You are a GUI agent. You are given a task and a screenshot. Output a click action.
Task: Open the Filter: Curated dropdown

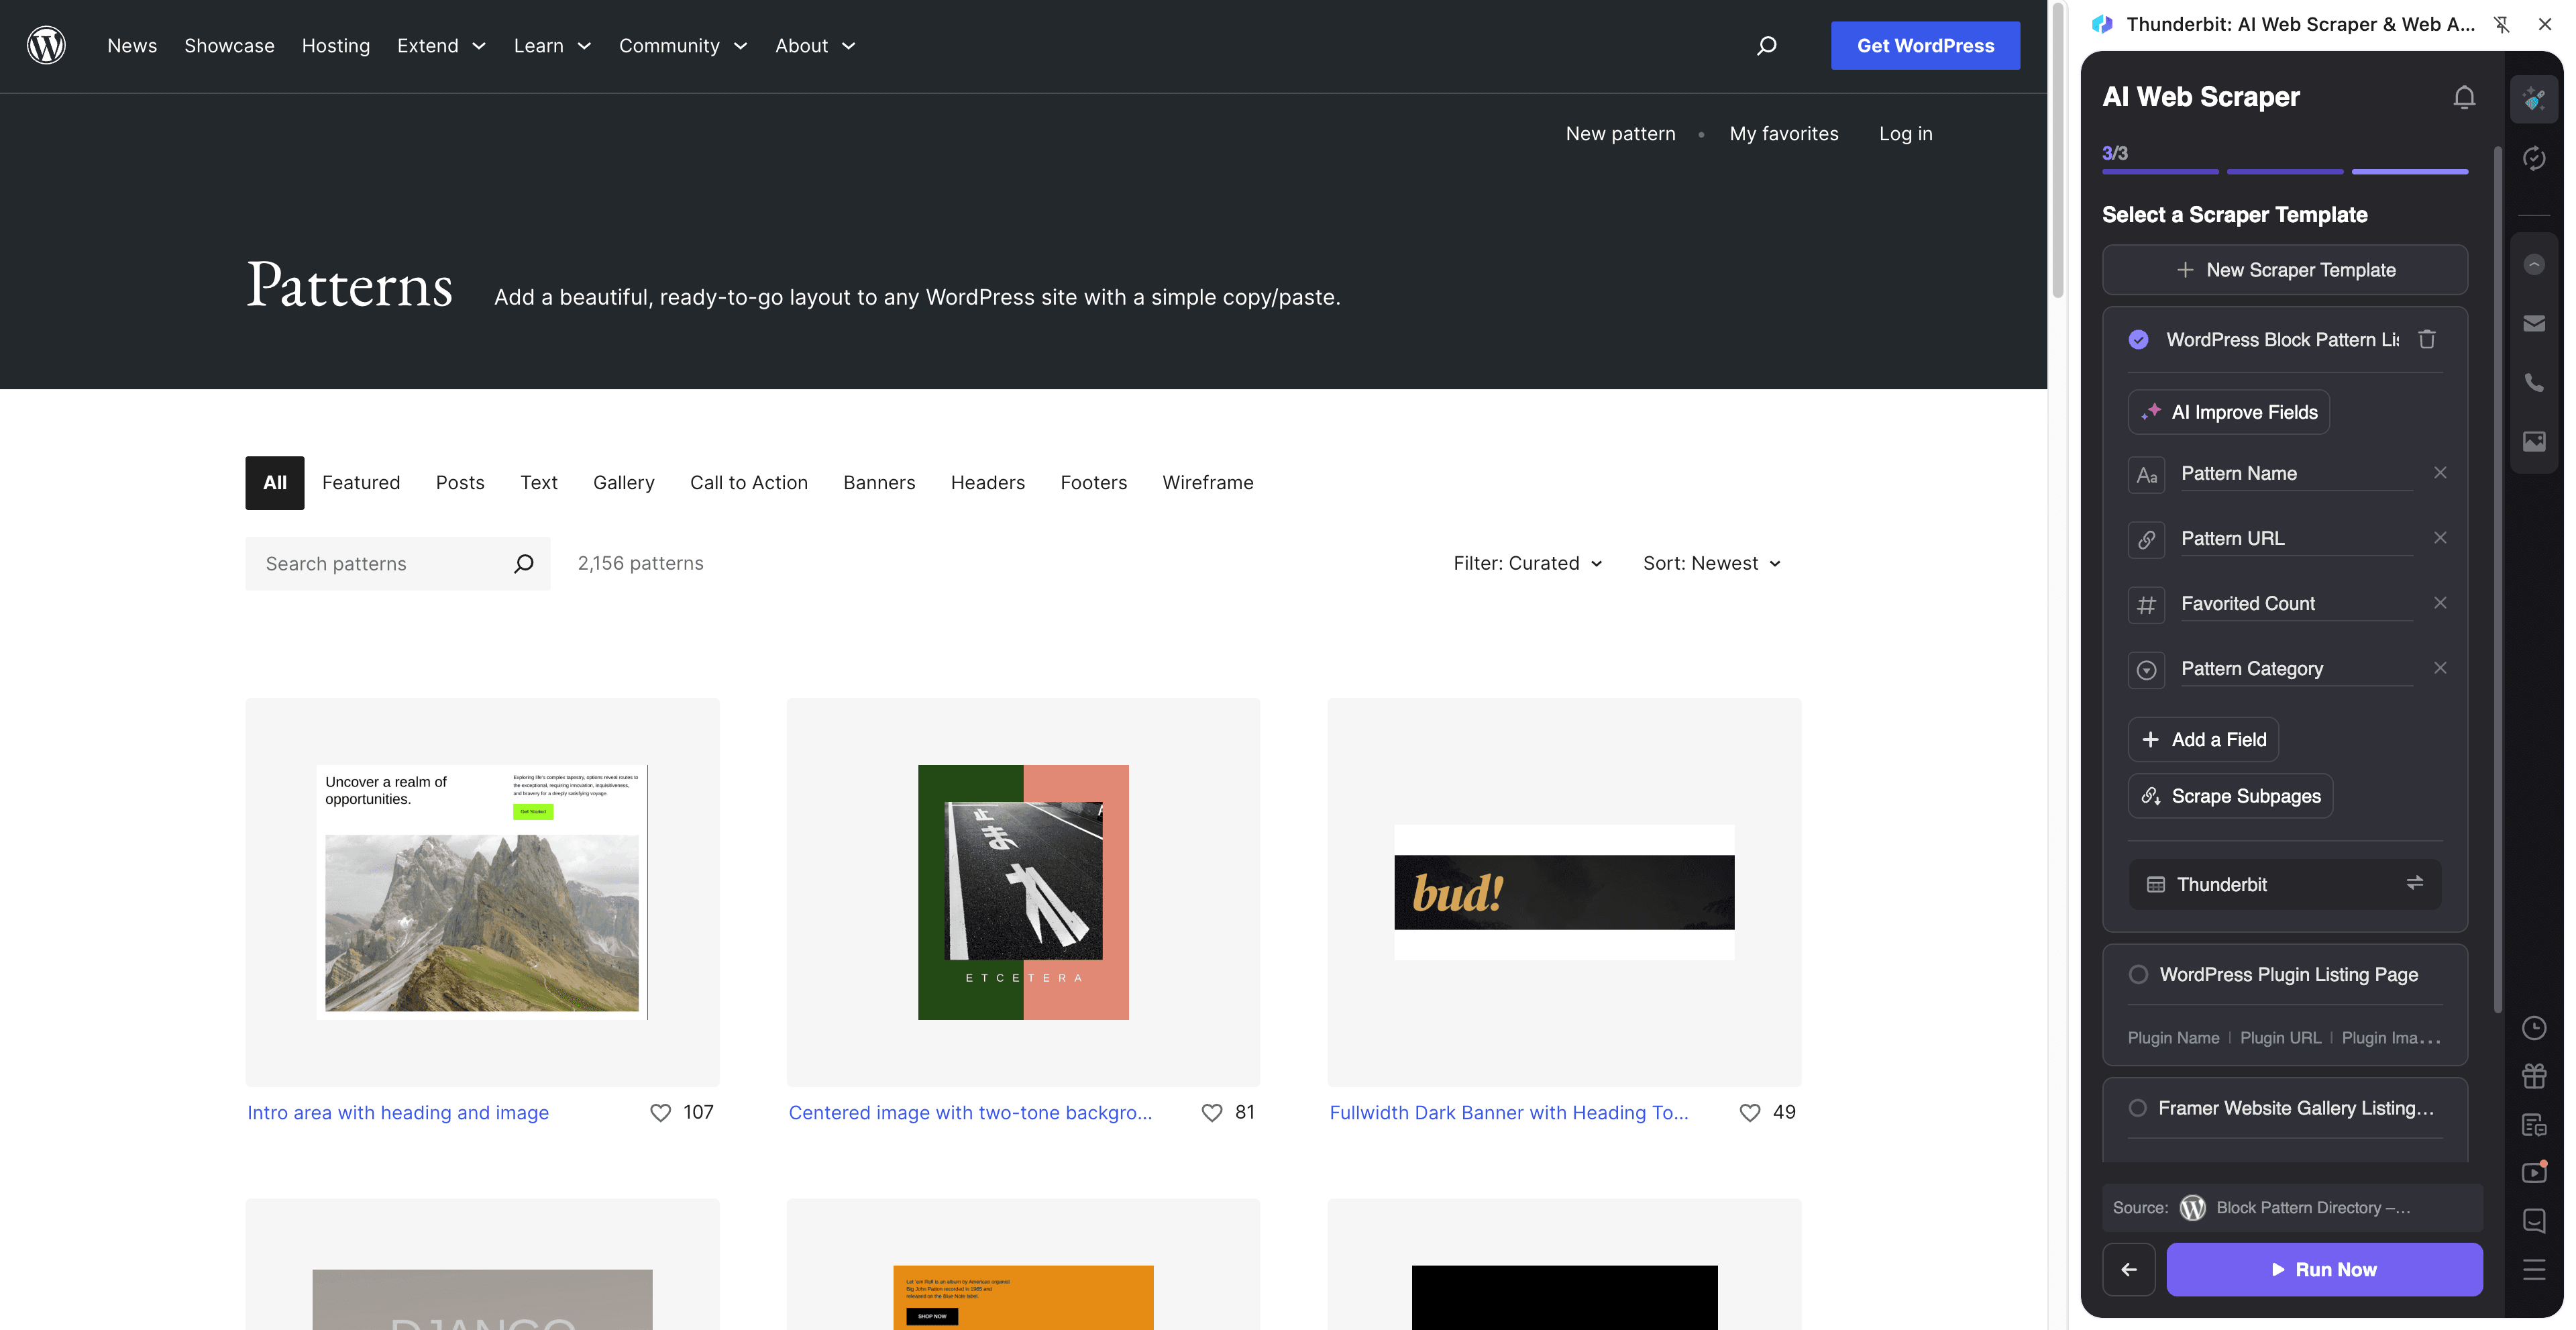(x=1527, y=562)
